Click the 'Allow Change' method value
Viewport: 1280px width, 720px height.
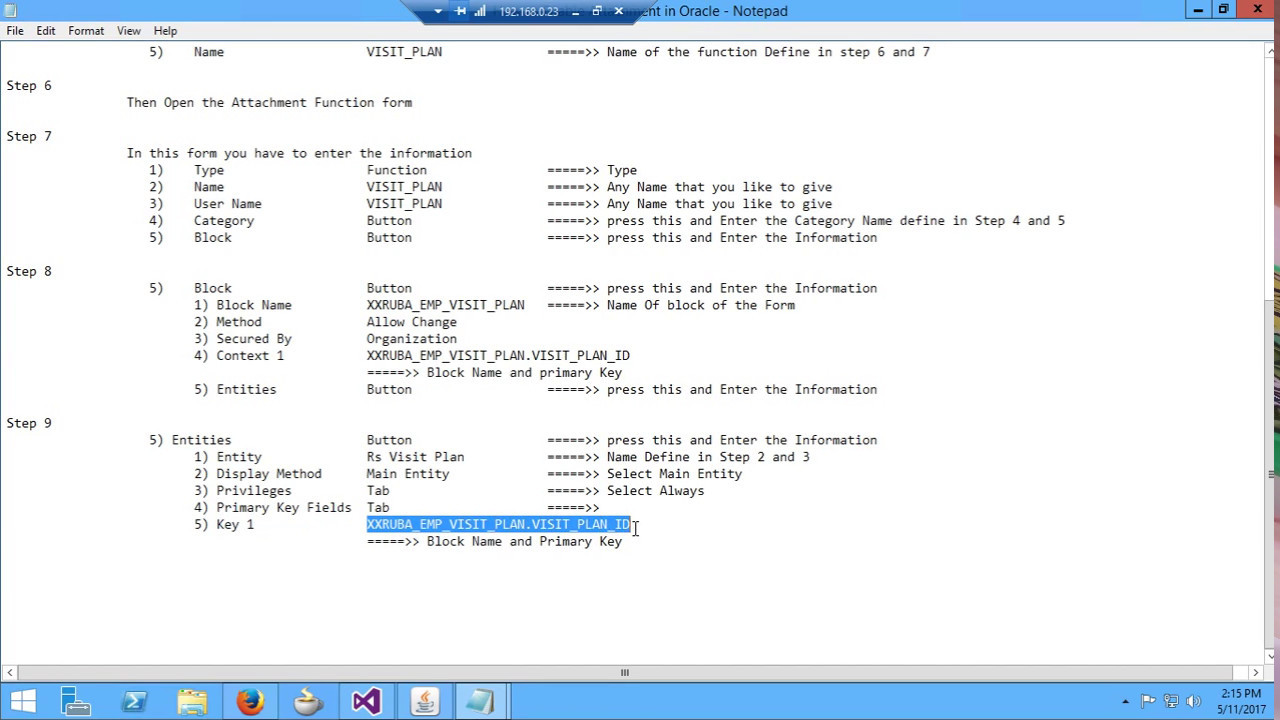pos(411,322)
